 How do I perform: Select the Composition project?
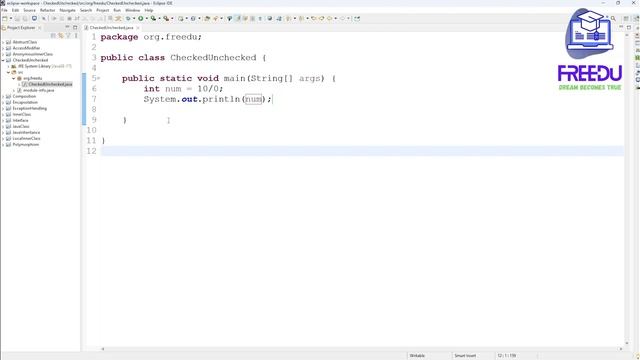[24, 96]
